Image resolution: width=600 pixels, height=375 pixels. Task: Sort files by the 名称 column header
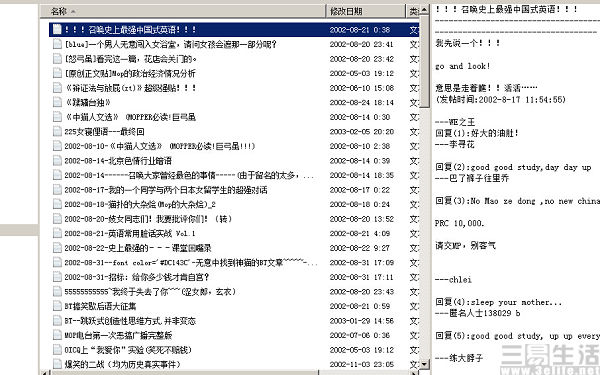point(183,11)
